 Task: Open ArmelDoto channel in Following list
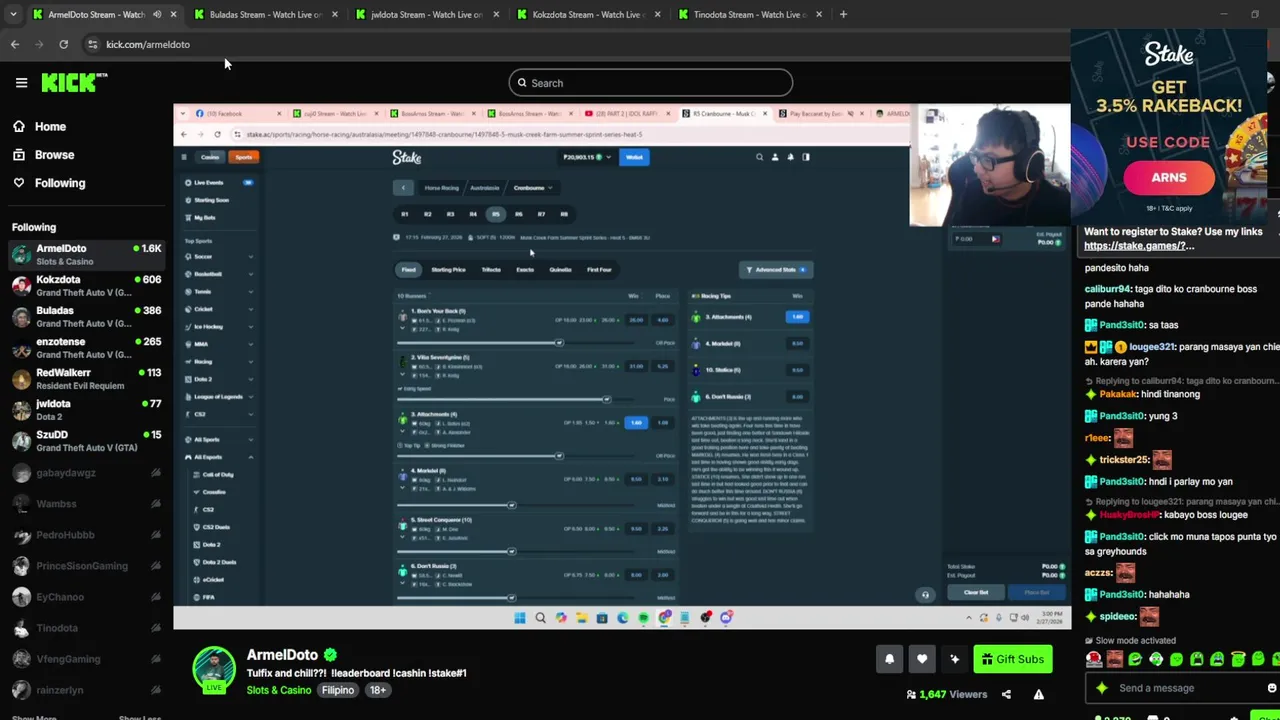(x=86, y=254)
